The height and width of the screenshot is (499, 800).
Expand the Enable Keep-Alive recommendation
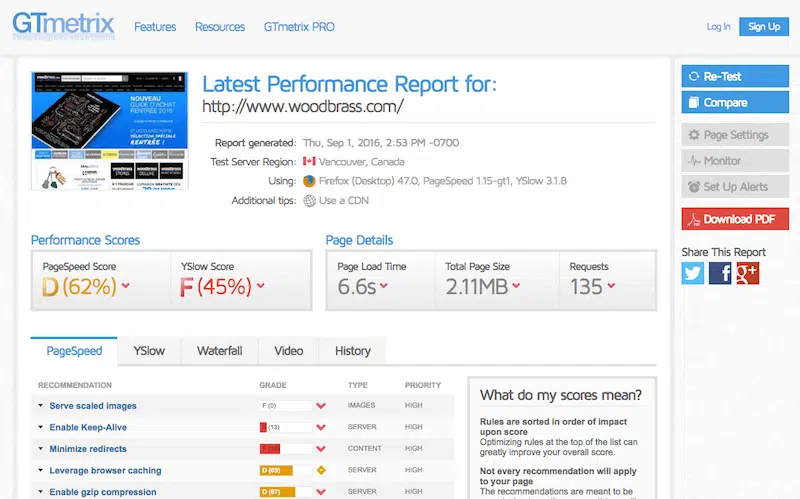click(41, 428)
